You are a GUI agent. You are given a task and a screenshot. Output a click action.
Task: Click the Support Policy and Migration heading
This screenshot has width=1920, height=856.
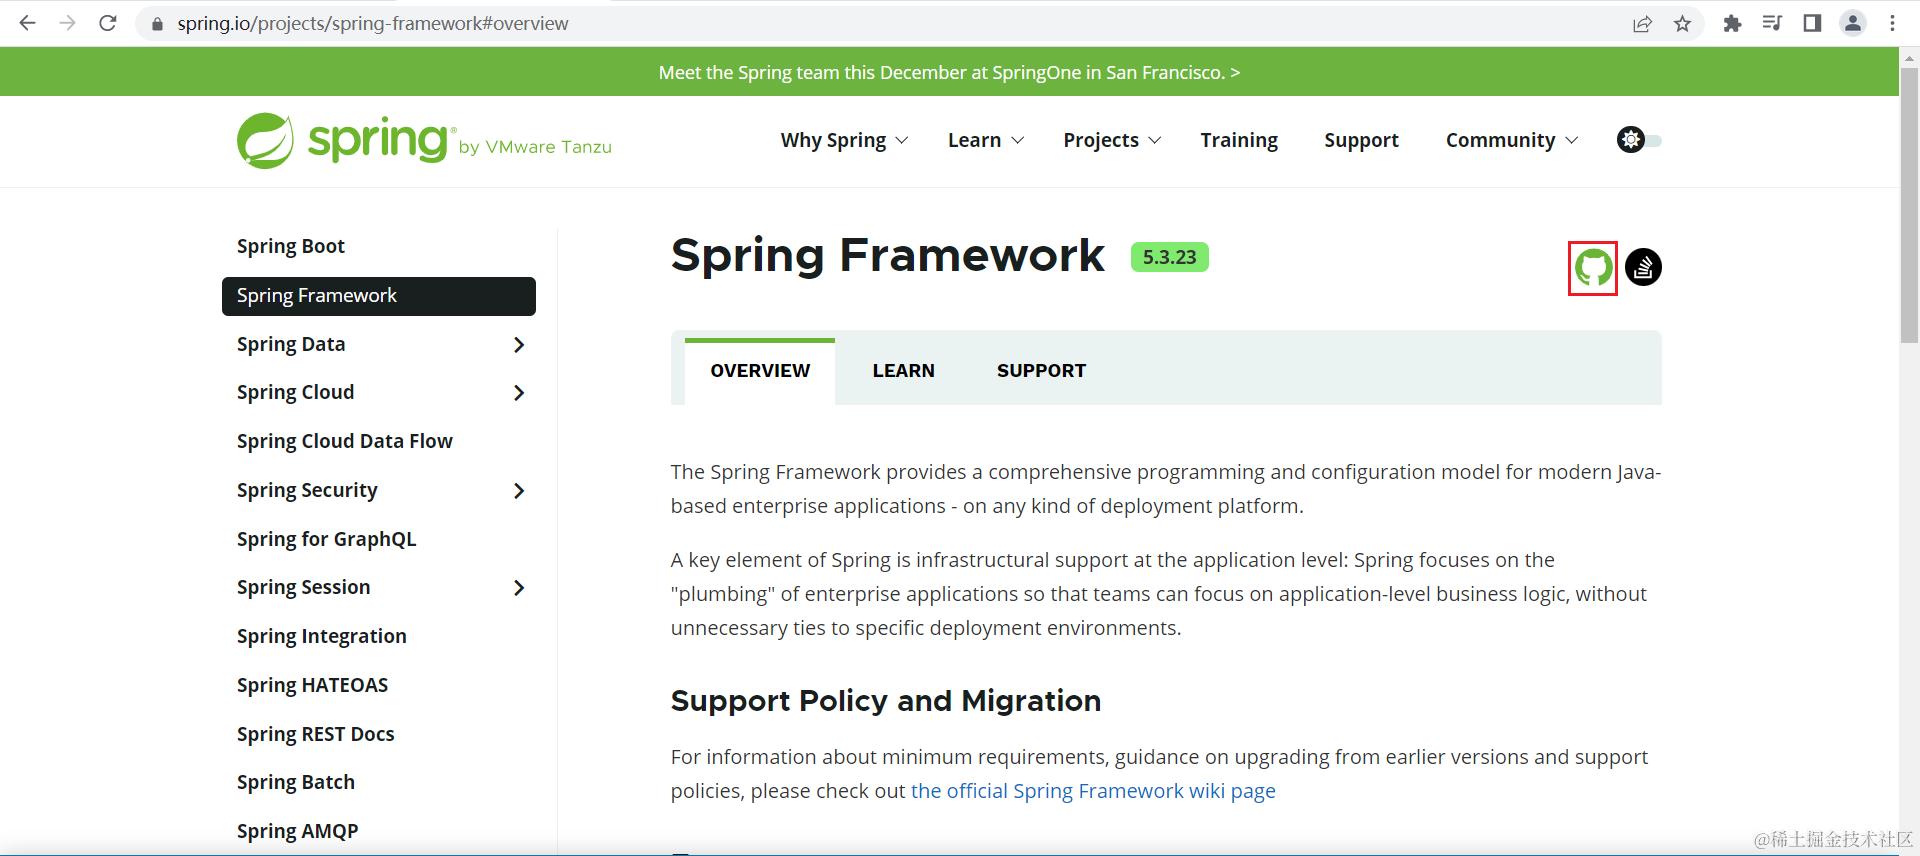(886, 701)
